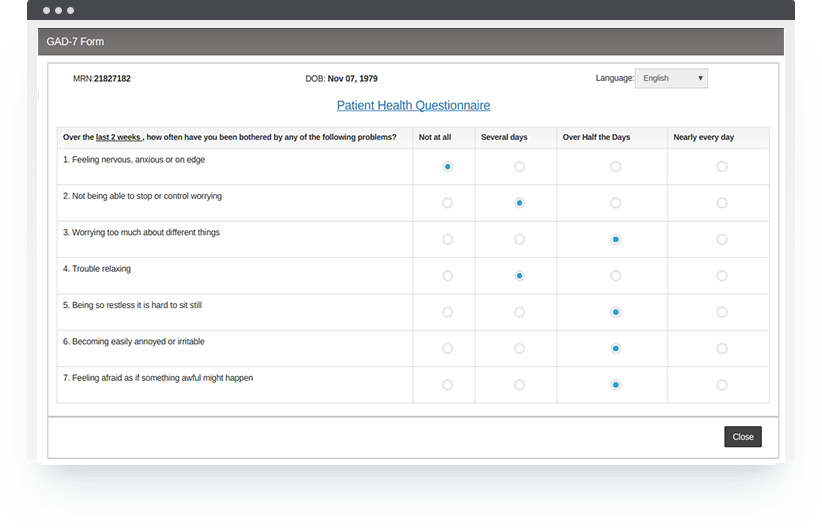Set 'Several days' for being restless
The width and height of the screenshot is (822, 528).
click(519, 313)
